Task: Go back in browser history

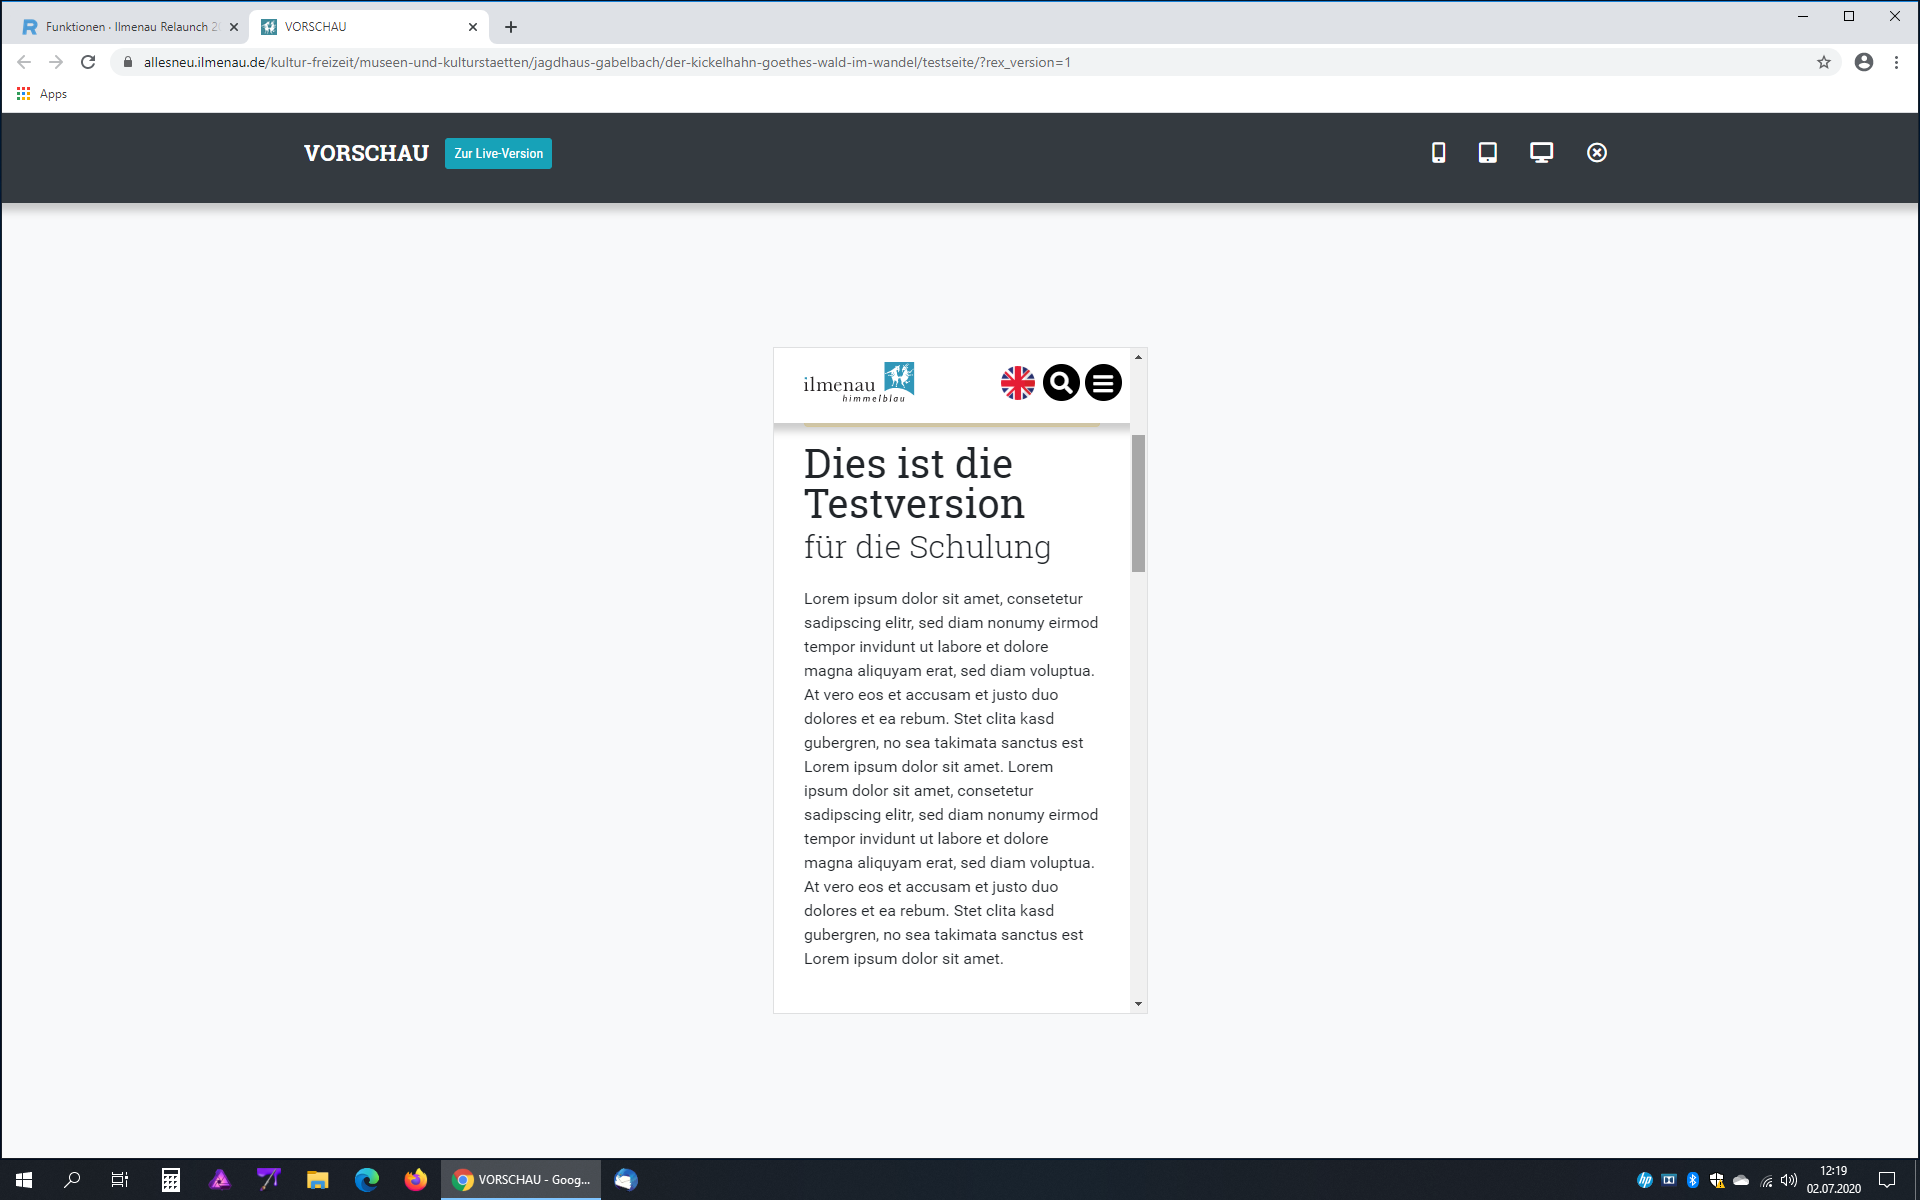Action: point(24,62)
